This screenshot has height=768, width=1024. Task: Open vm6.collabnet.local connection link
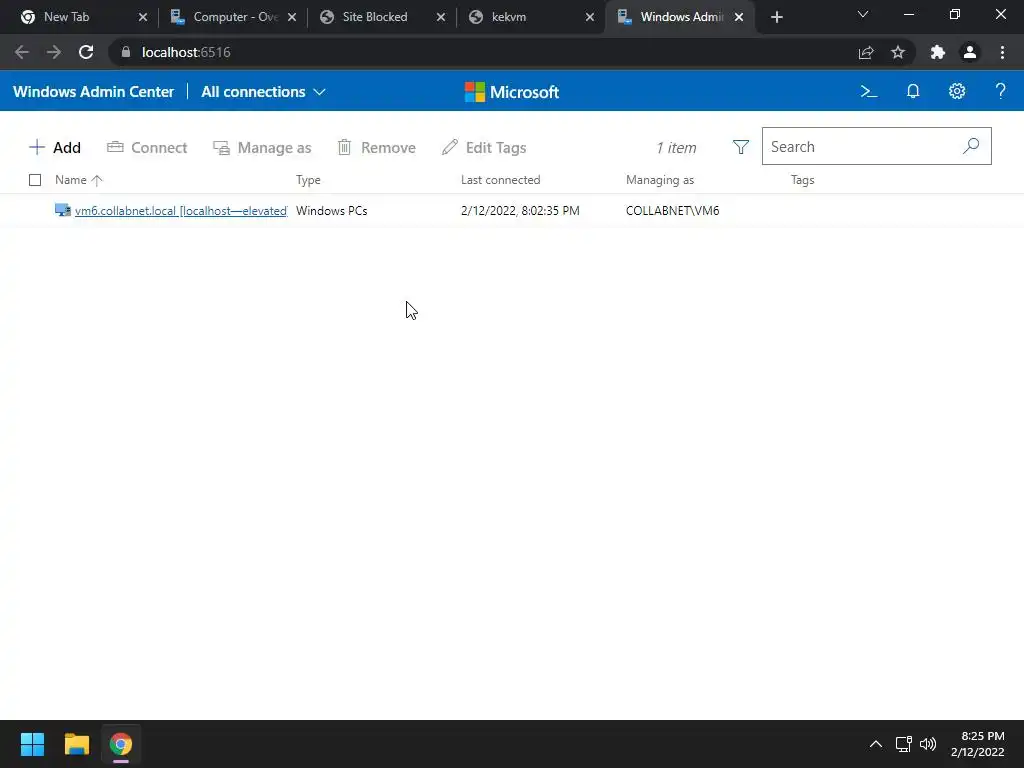[x=181, y=210]
